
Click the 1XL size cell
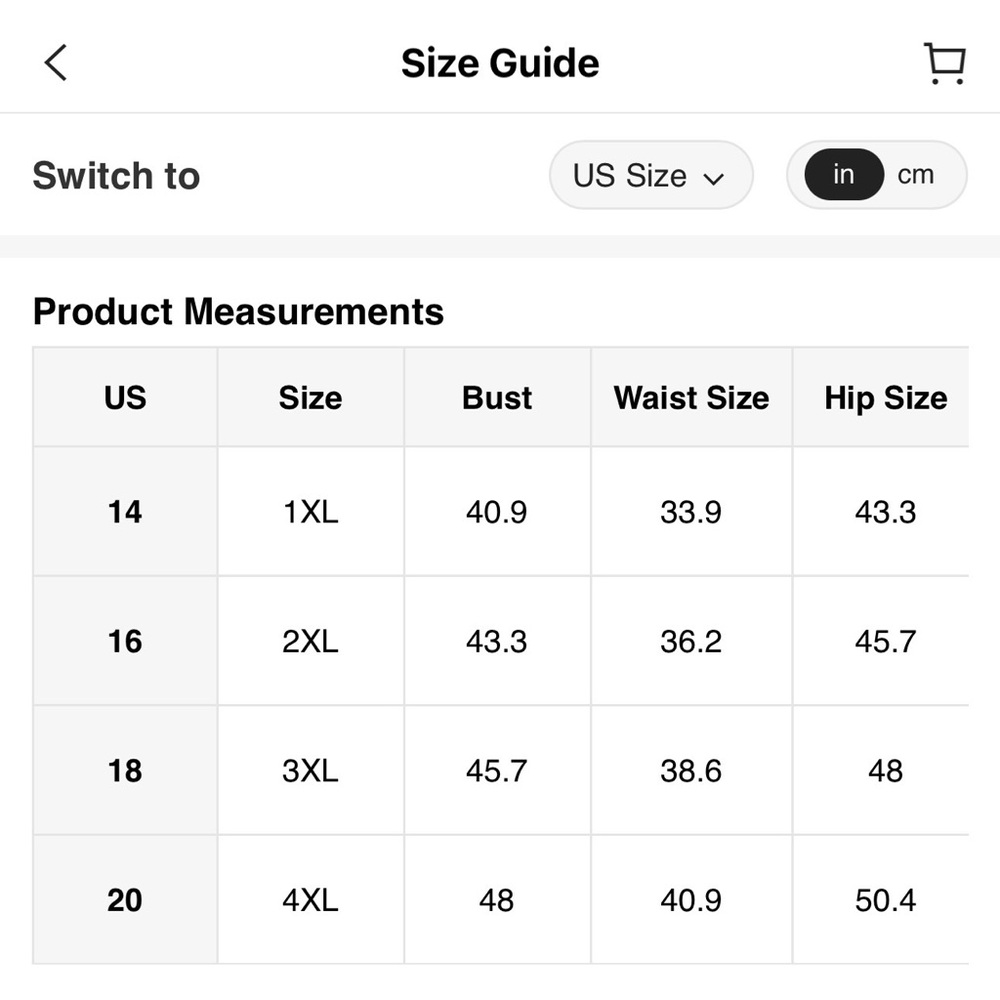tap(310, 512)
